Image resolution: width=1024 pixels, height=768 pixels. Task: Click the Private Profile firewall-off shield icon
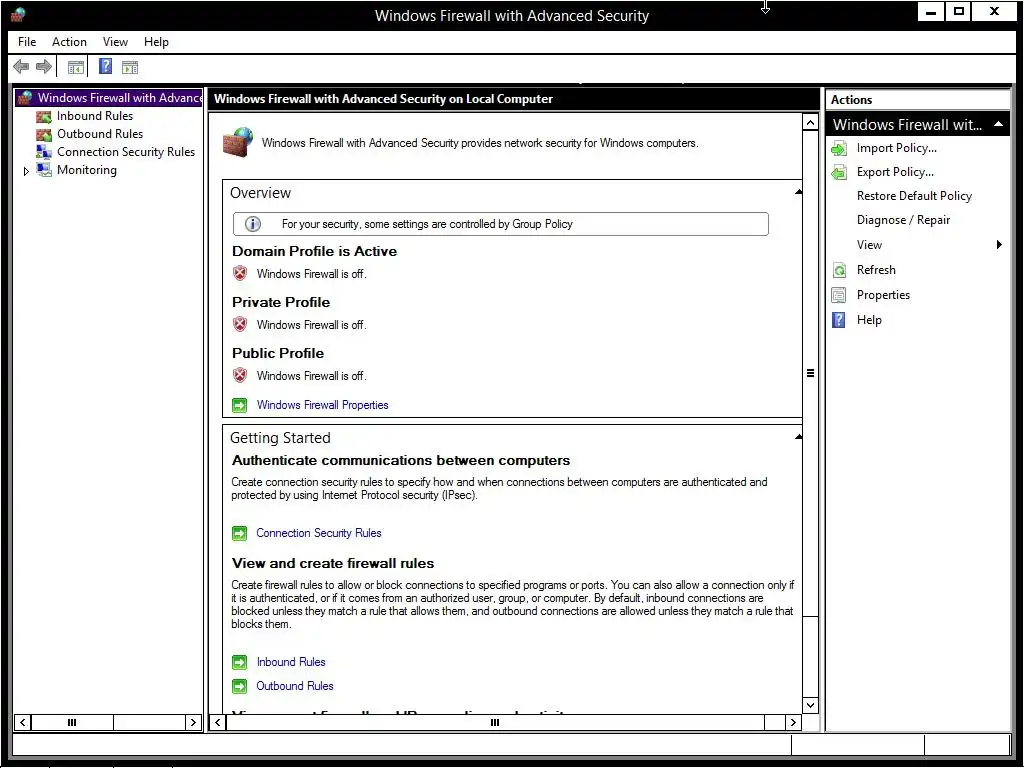coord(240,324)
